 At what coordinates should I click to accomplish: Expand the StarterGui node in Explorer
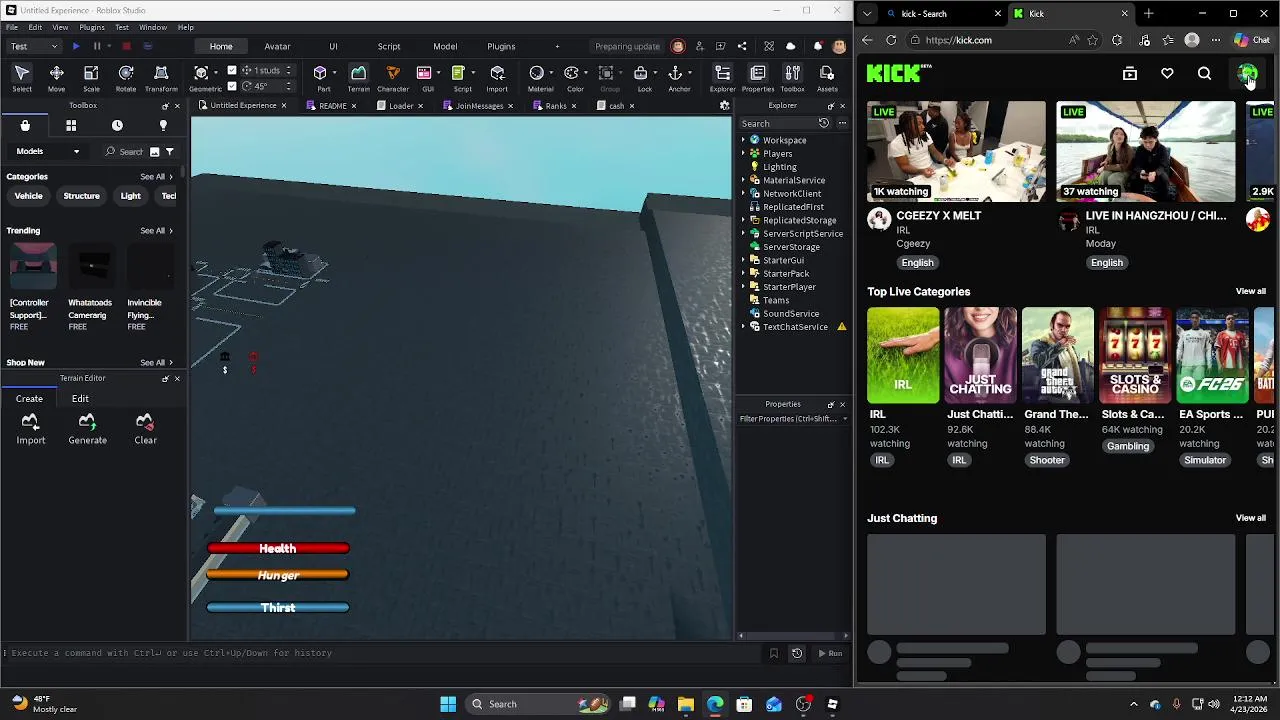tap(743, 260)
